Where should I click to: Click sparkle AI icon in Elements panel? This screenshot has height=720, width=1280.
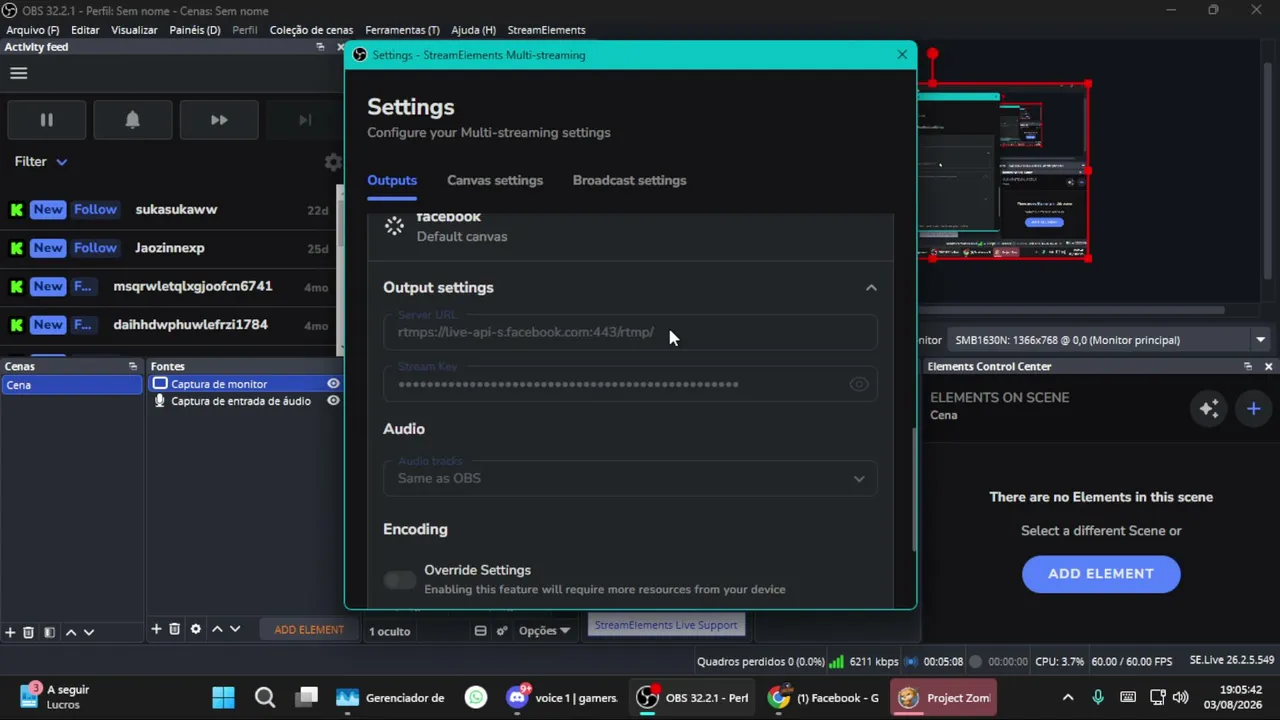coord(1209,408)
